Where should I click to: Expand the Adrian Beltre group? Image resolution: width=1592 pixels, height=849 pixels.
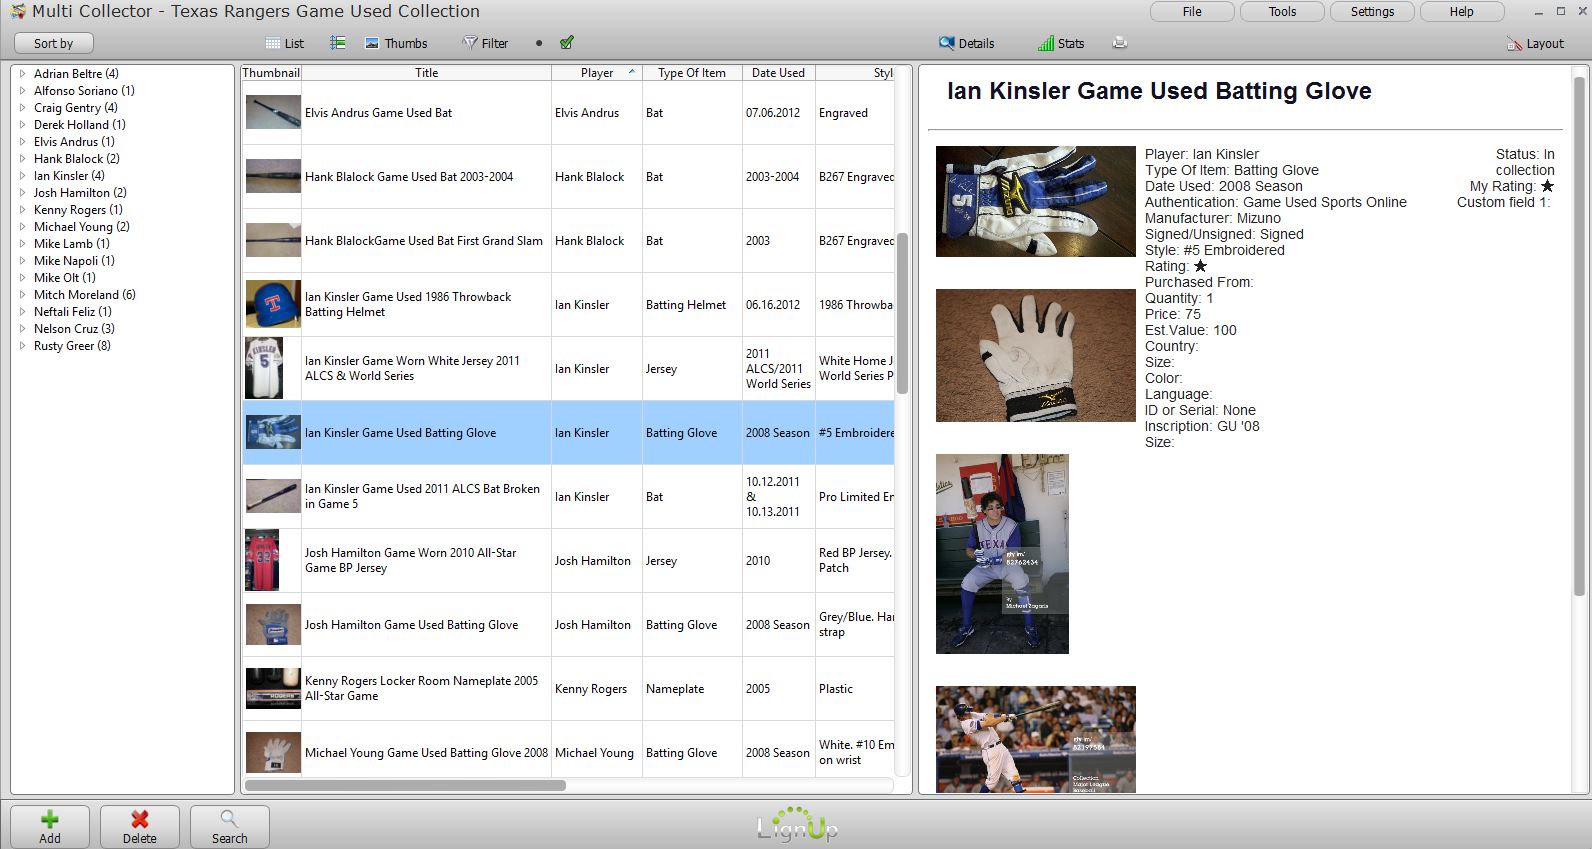(x=23, y=74)
